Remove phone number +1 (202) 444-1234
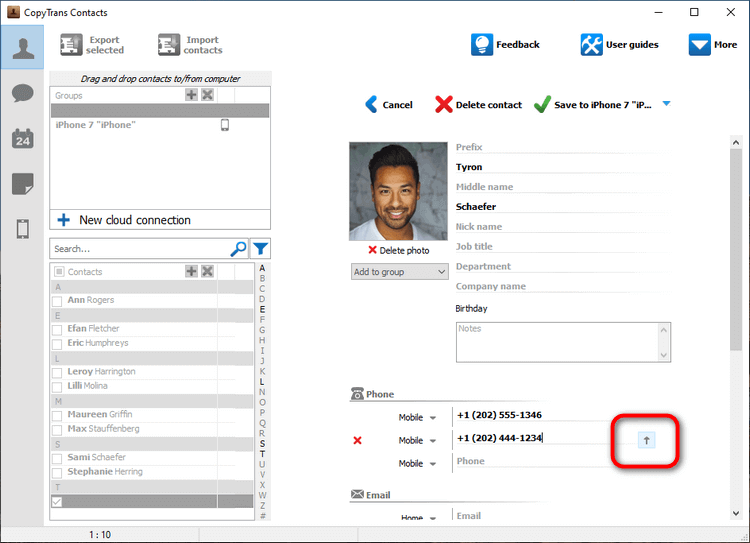Screen dimensions: 750x543 pyautogui.click(x=357, y=440)
